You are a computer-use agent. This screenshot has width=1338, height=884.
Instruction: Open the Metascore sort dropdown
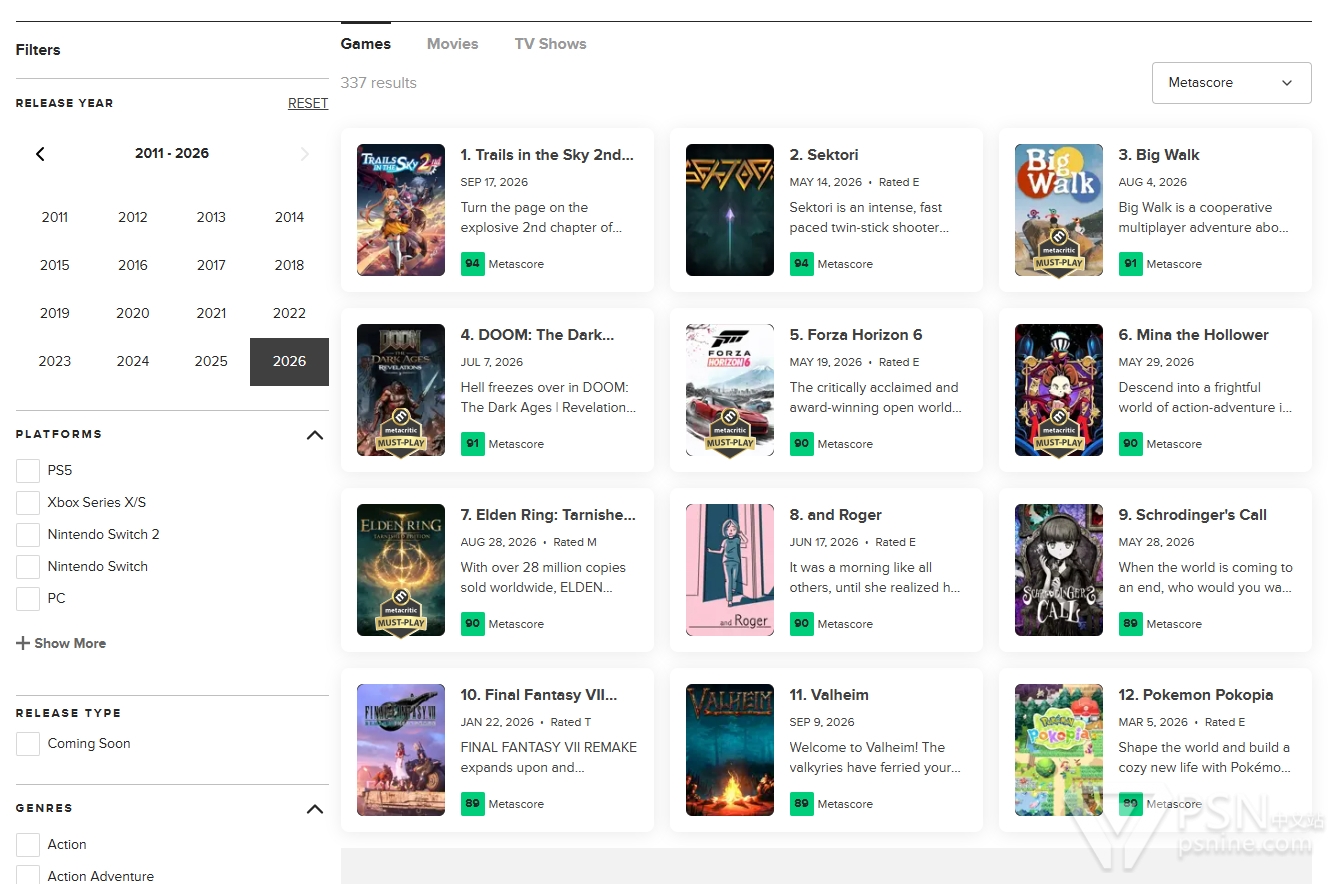point(1231,83)
